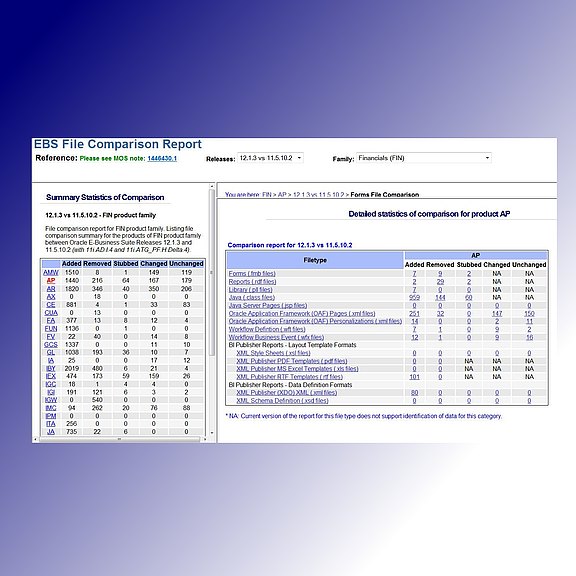Click the scroll down arrow of summary panel

tap(212, 433)
